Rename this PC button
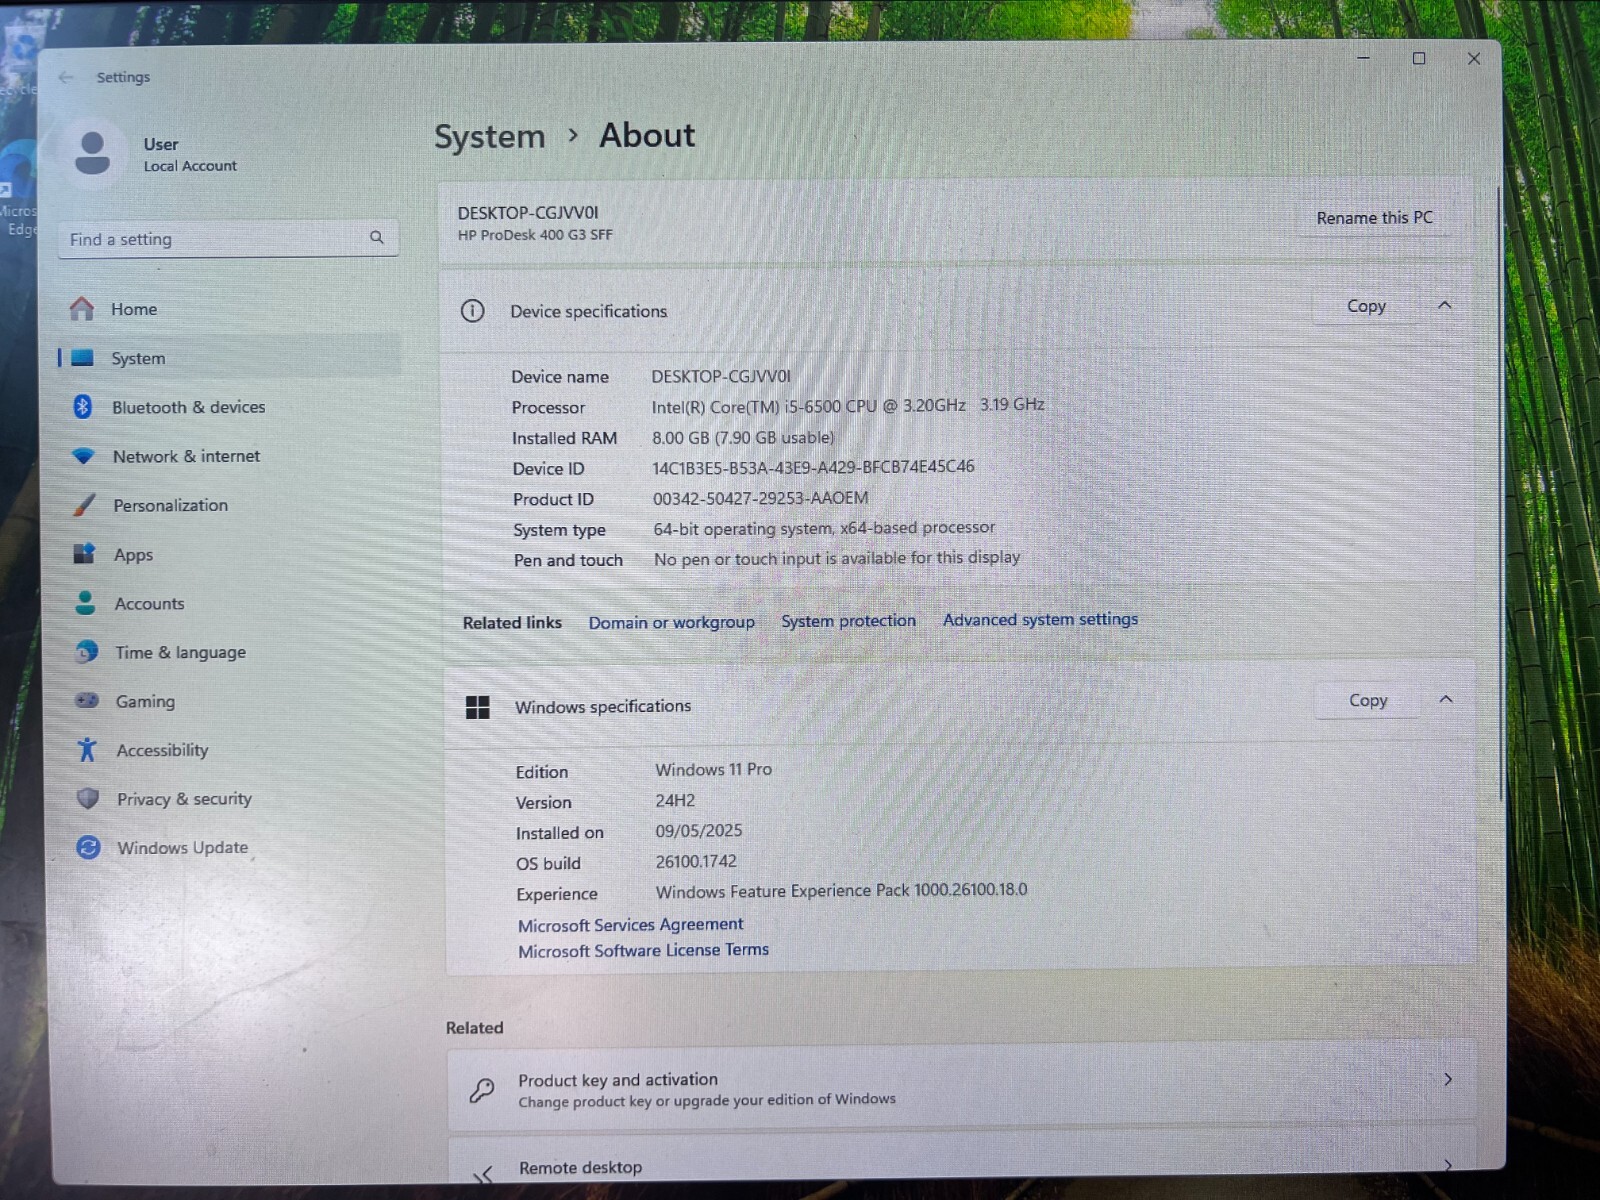The image size is (1600, 1200). pos(1374,217)
